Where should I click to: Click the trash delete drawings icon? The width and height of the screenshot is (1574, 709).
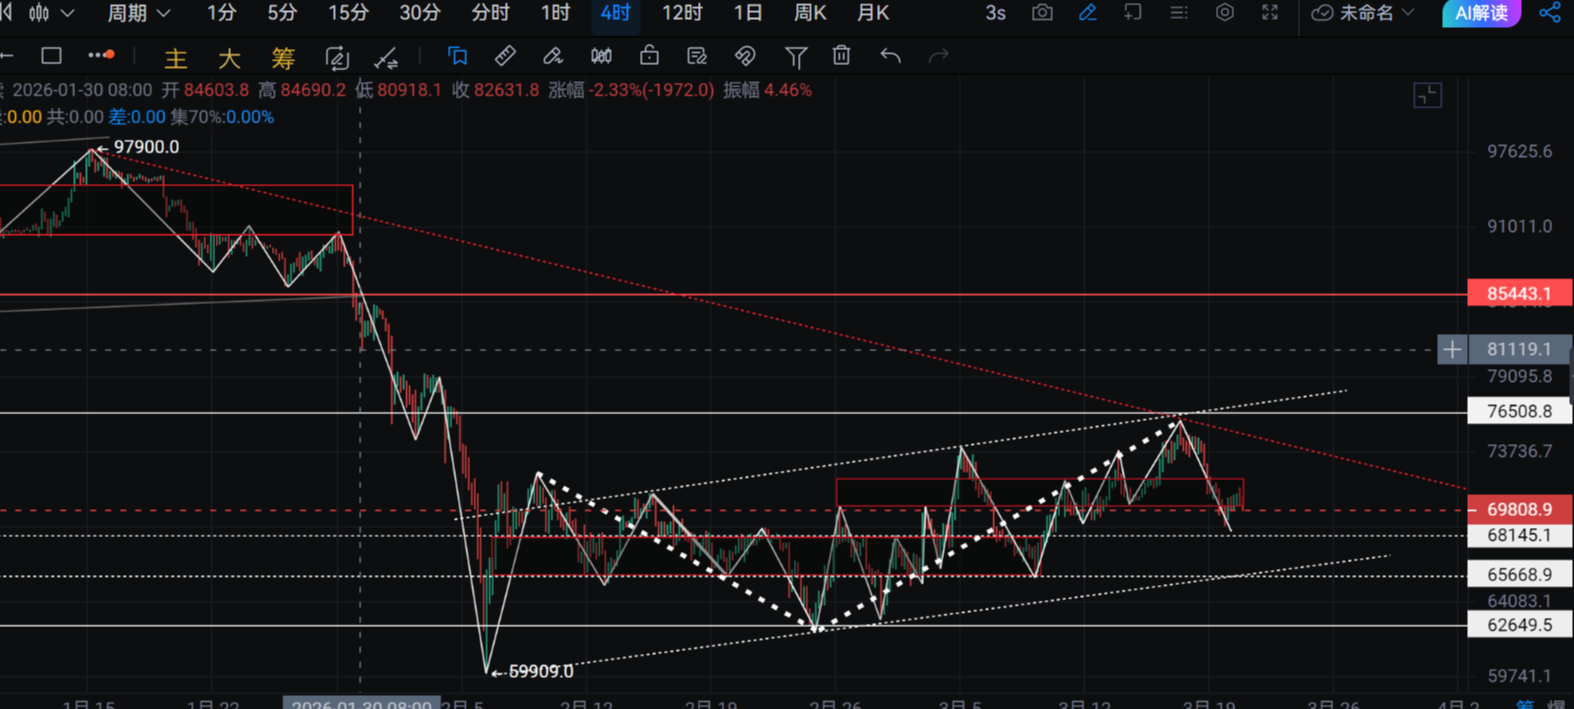841,56
